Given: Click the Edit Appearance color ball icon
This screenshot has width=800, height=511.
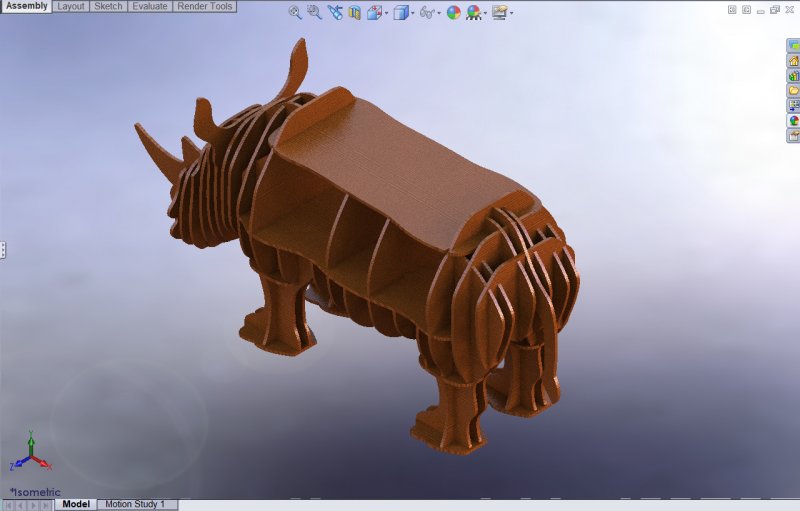Looking at the screenshot, I should click(454, 12).
